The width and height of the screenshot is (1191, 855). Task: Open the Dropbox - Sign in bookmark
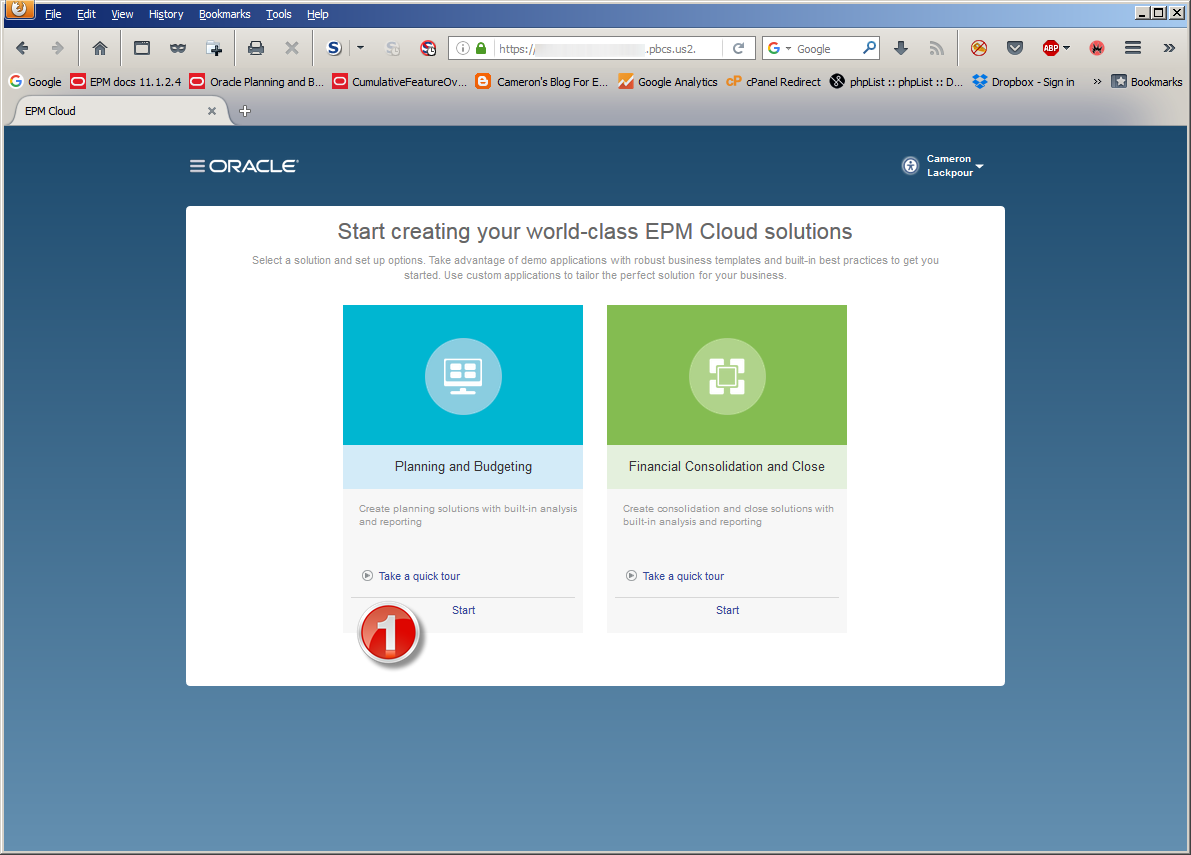coord(1023,81)
